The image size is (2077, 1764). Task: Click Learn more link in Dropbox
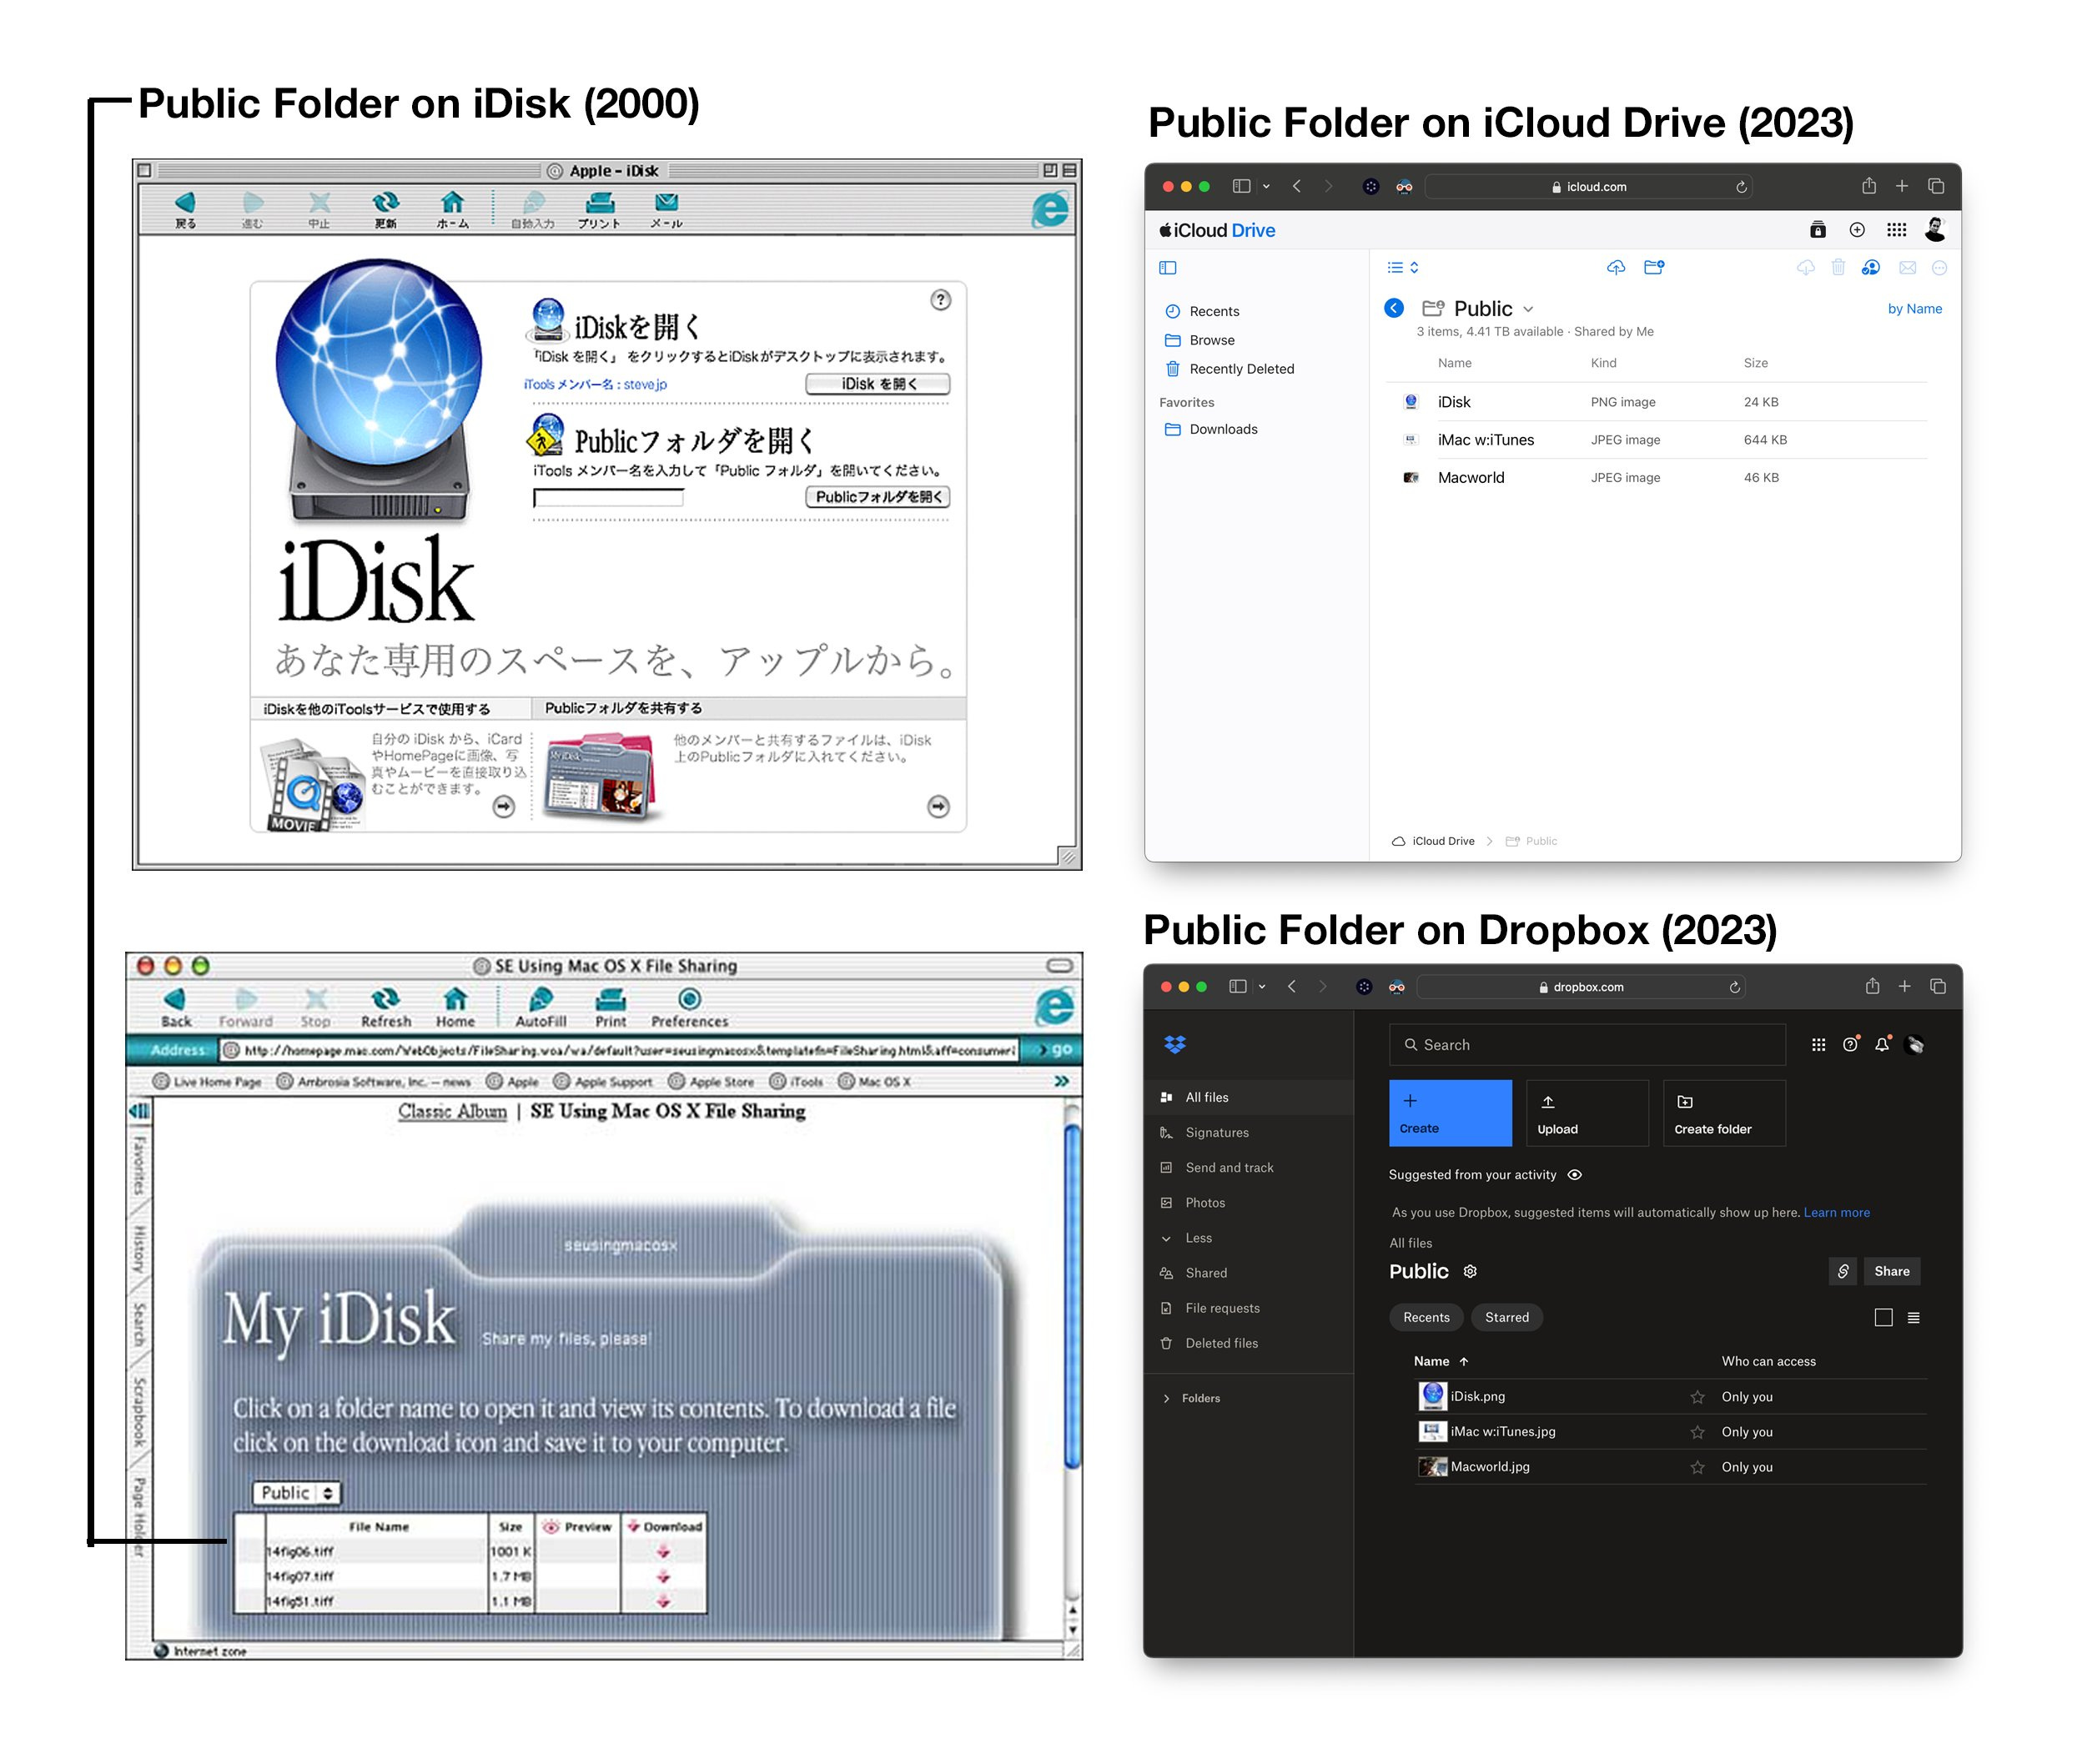[x=1835, y=1212]
